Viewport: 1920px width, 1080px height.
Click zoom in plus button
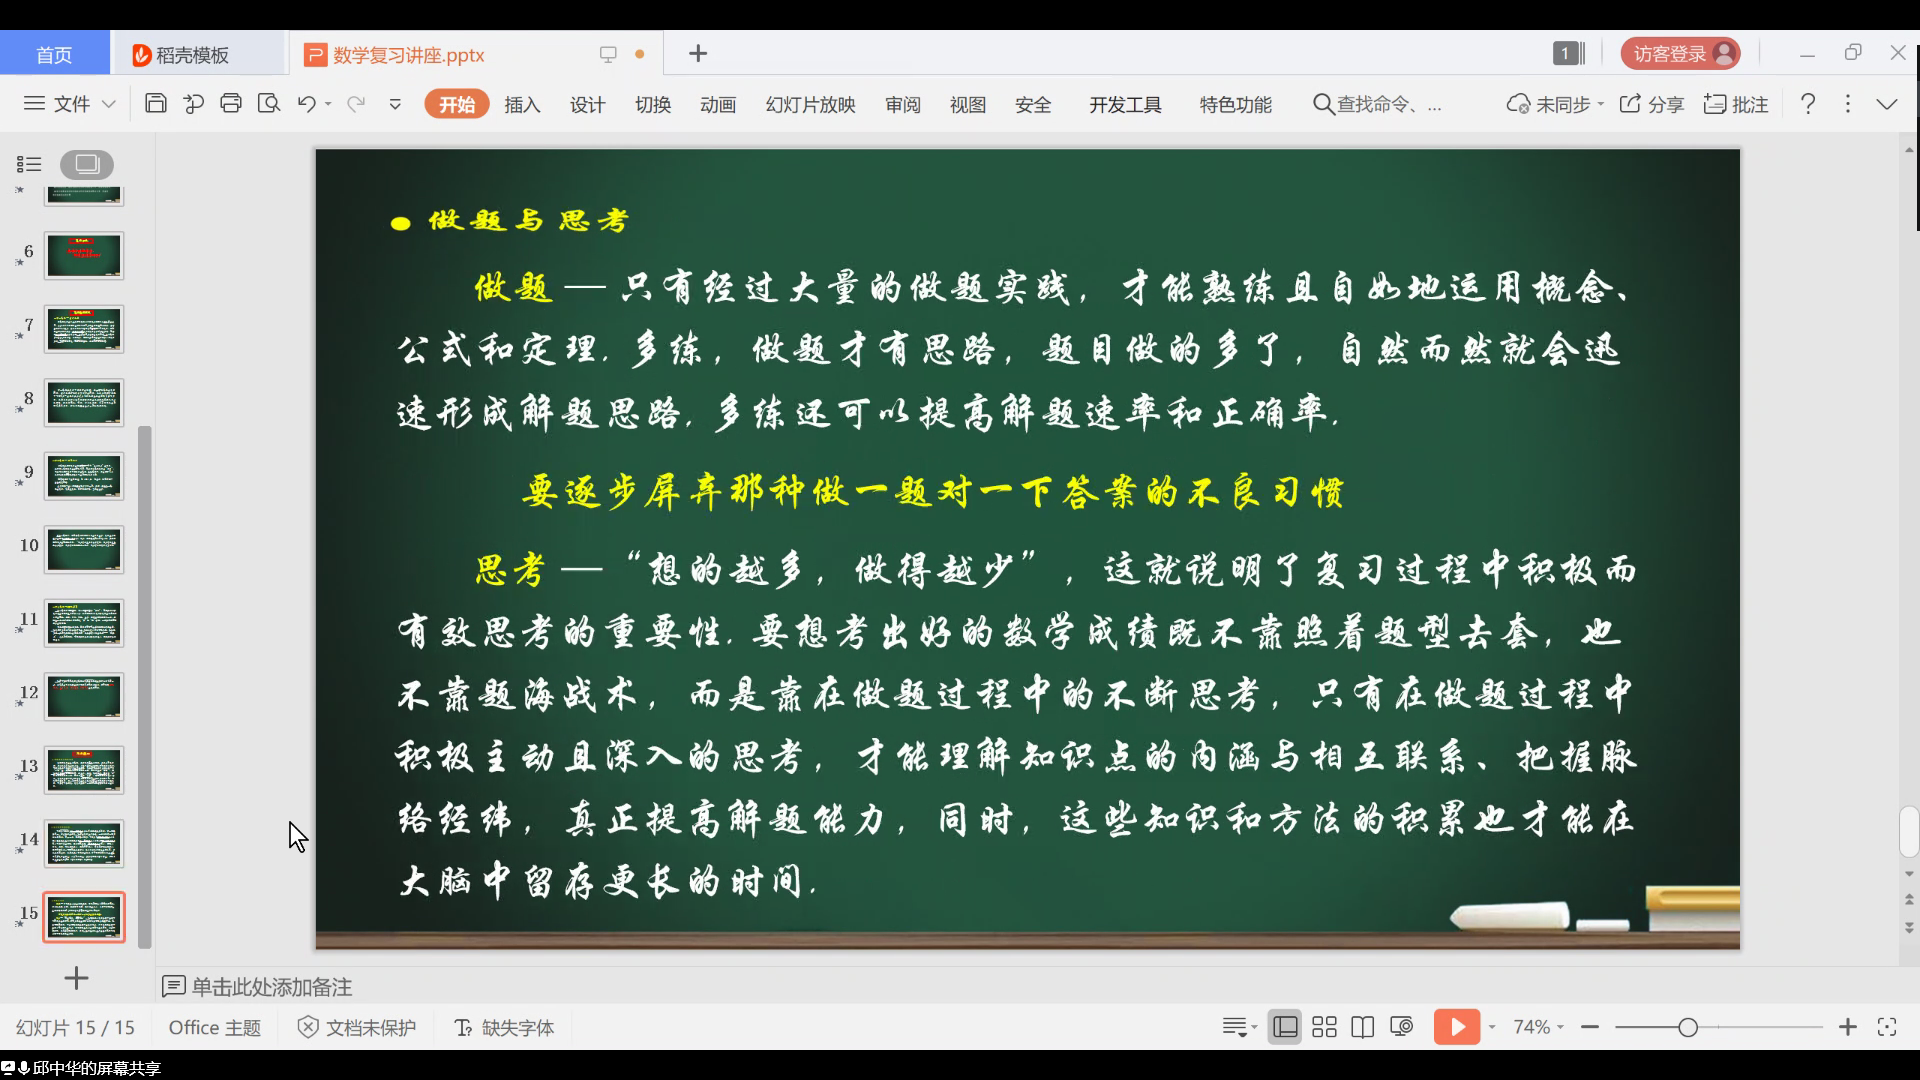[x=1848, y=1027]
